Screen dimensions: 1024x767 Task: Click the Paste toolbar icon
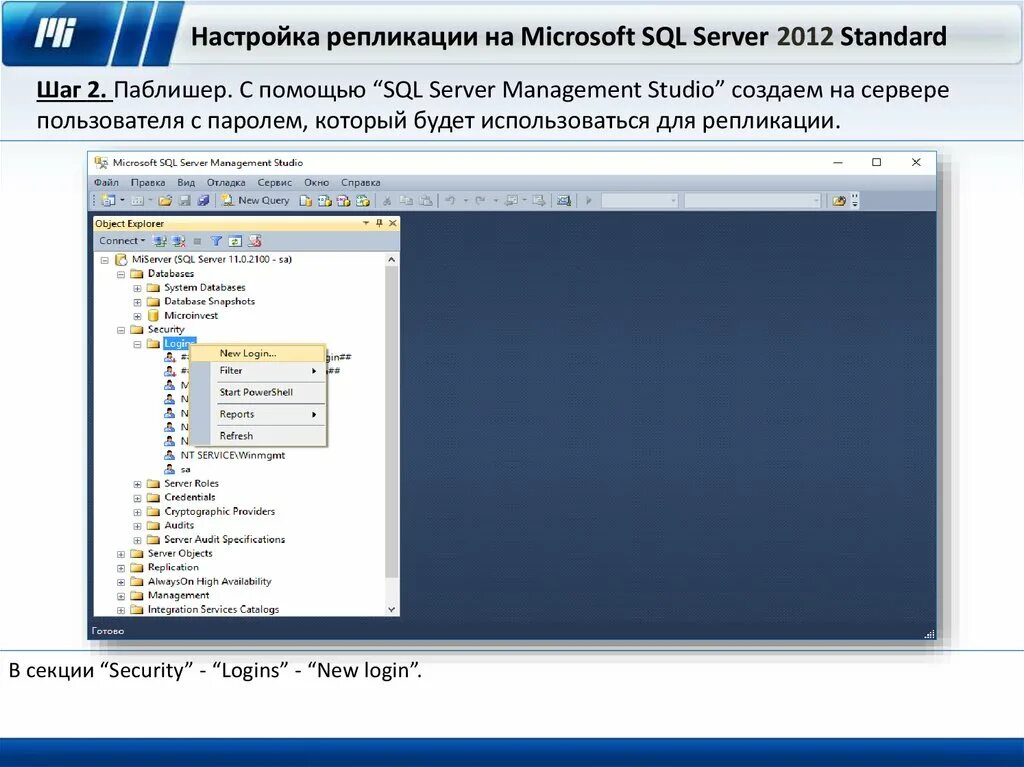(x=425, y=201)
